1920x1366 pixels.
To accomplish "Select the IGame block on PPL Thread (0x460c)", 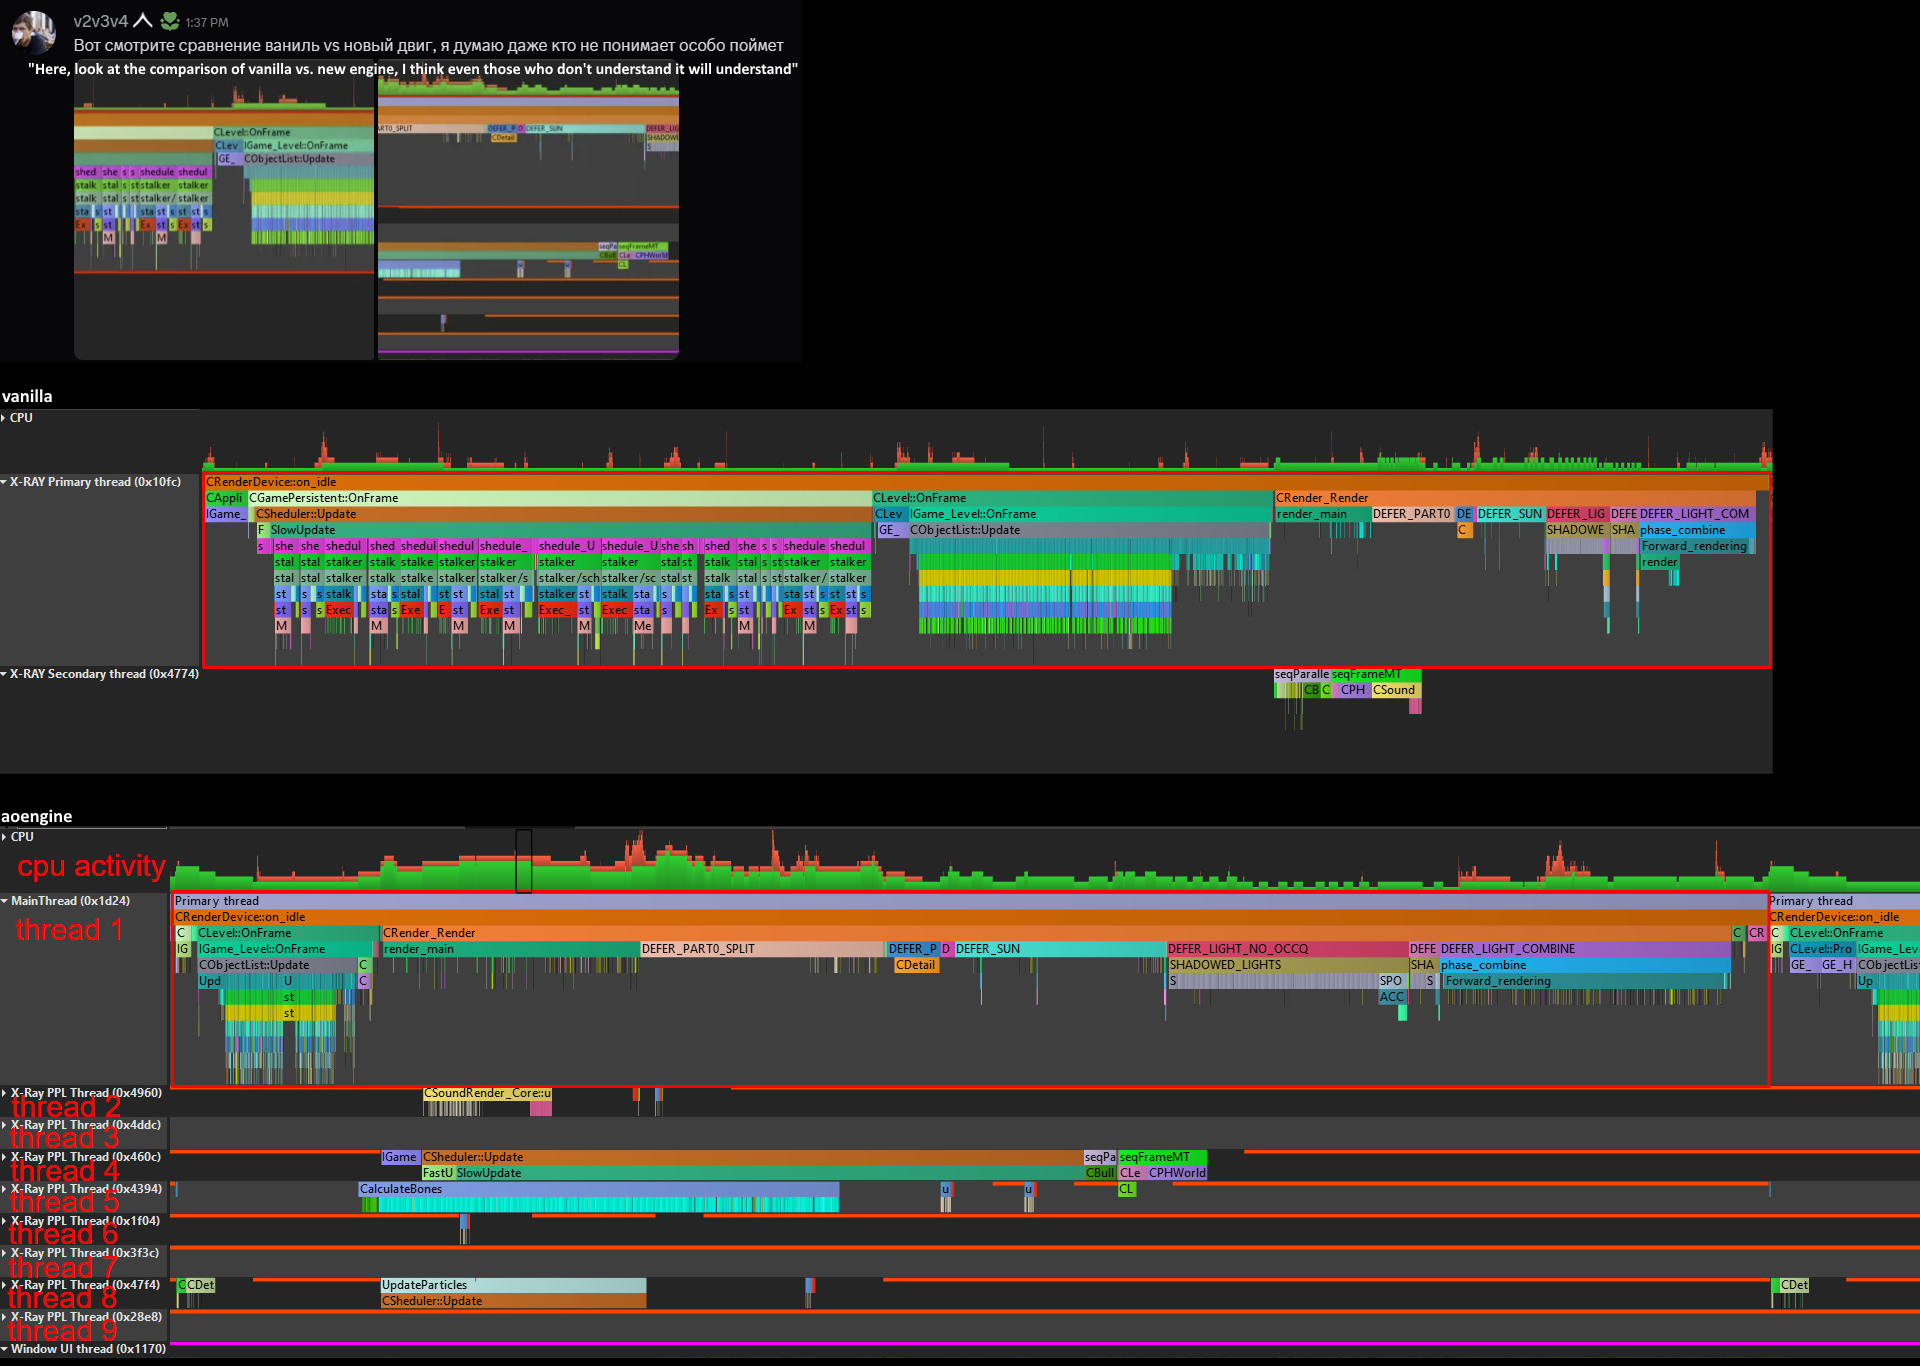I will (x=400, y=1157).
